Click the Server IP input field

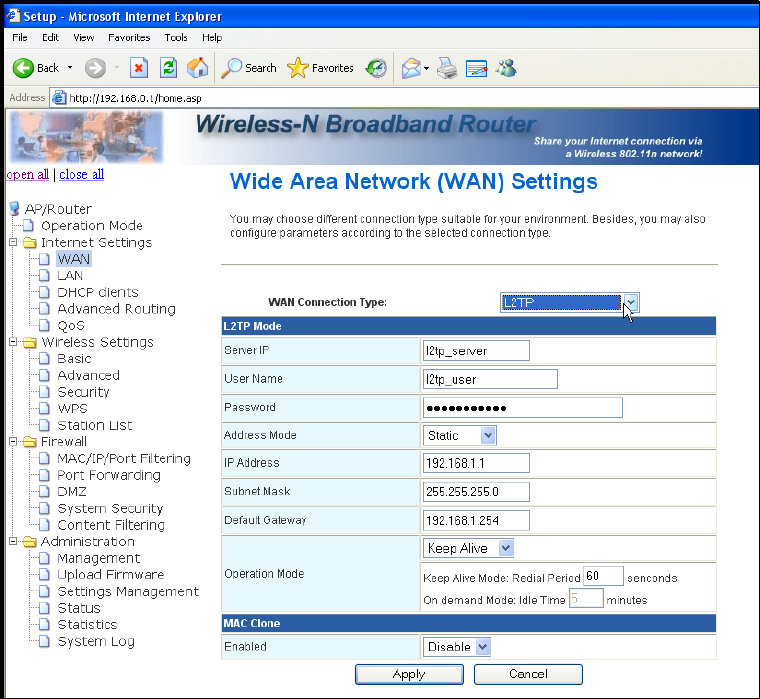pyautogui.click(x=476, y=350)
